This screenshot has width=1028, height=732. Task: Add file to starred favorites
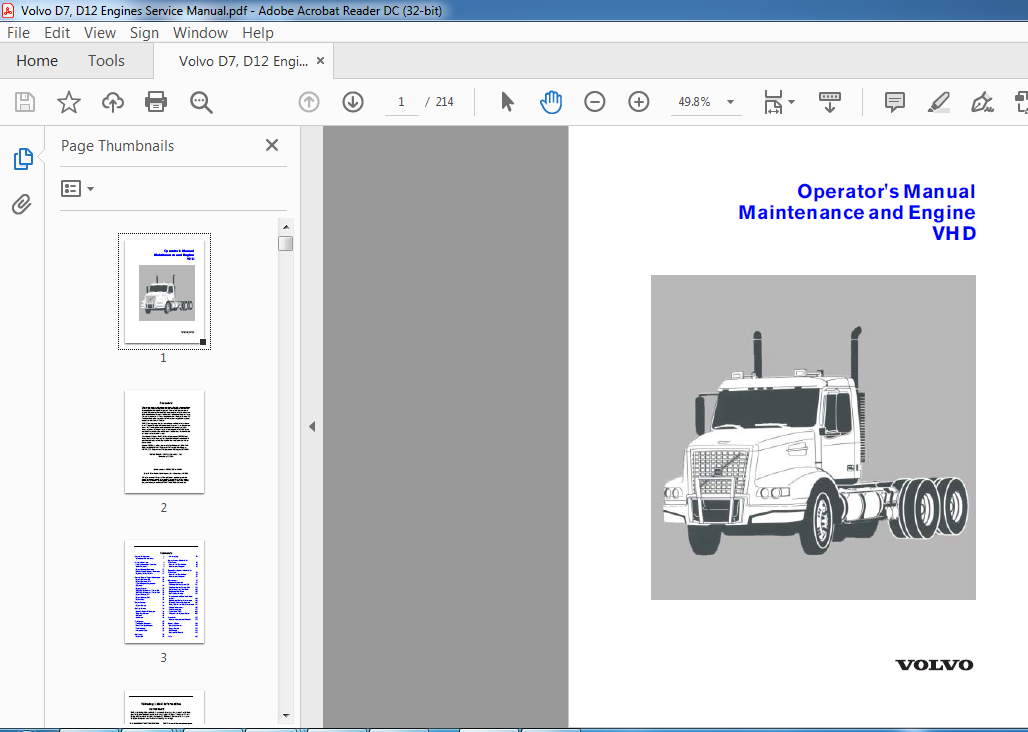click(x=69, y=102)
